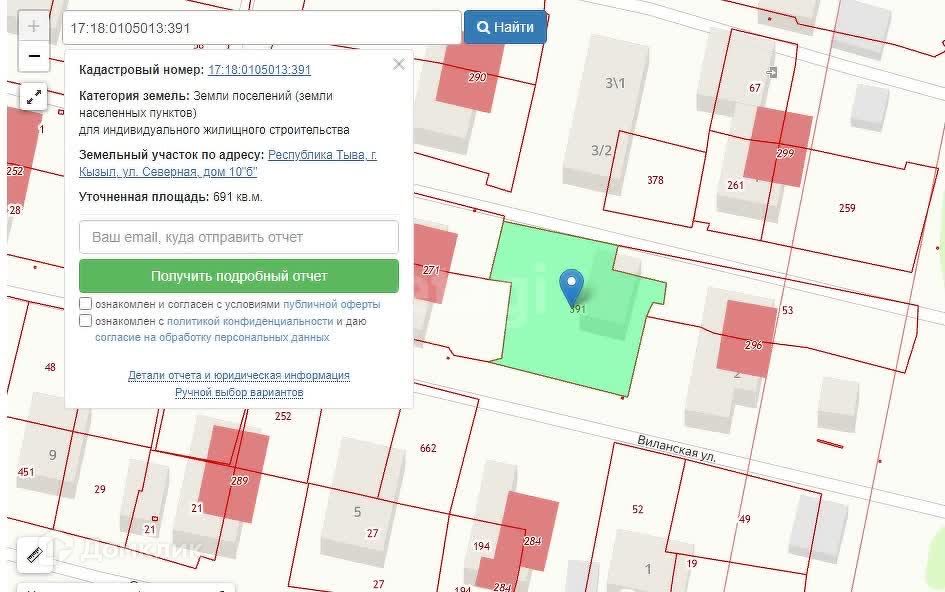Open the parcel address link

[x=322, y=155]
